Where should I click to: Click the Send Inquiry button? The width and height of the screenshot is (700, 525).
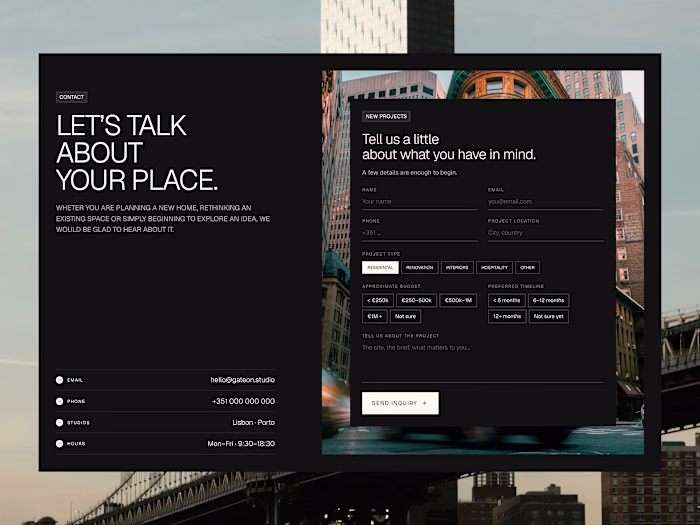pos(400,403)
